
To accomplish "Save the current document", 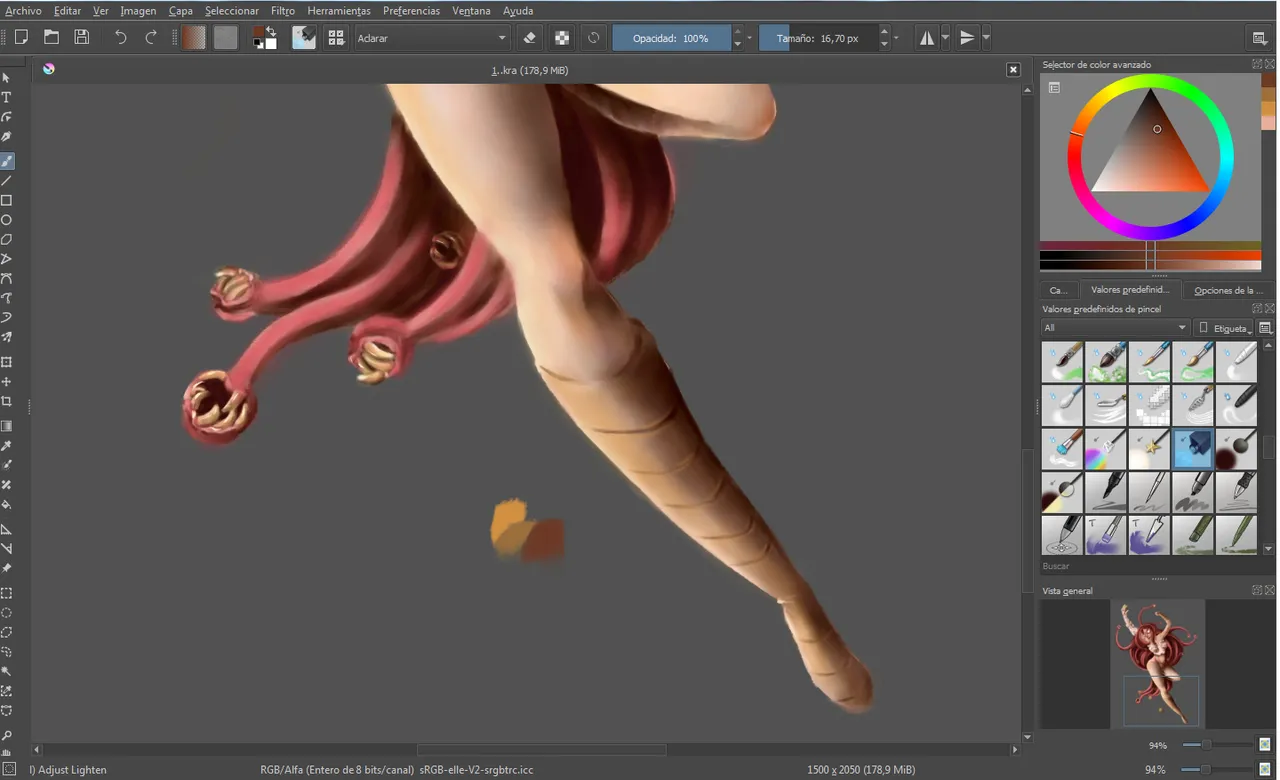I will click(82, 38).
